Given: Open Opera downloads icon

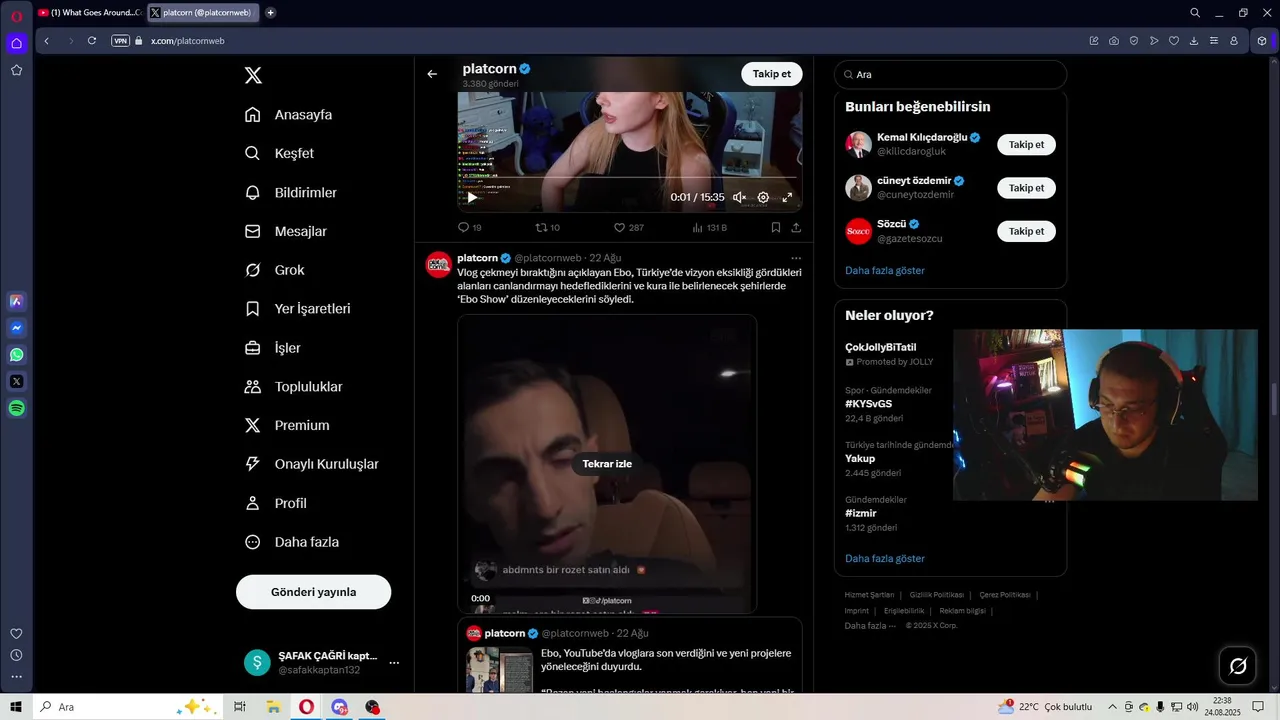Looking at the screenshot, I should 1194,41.
